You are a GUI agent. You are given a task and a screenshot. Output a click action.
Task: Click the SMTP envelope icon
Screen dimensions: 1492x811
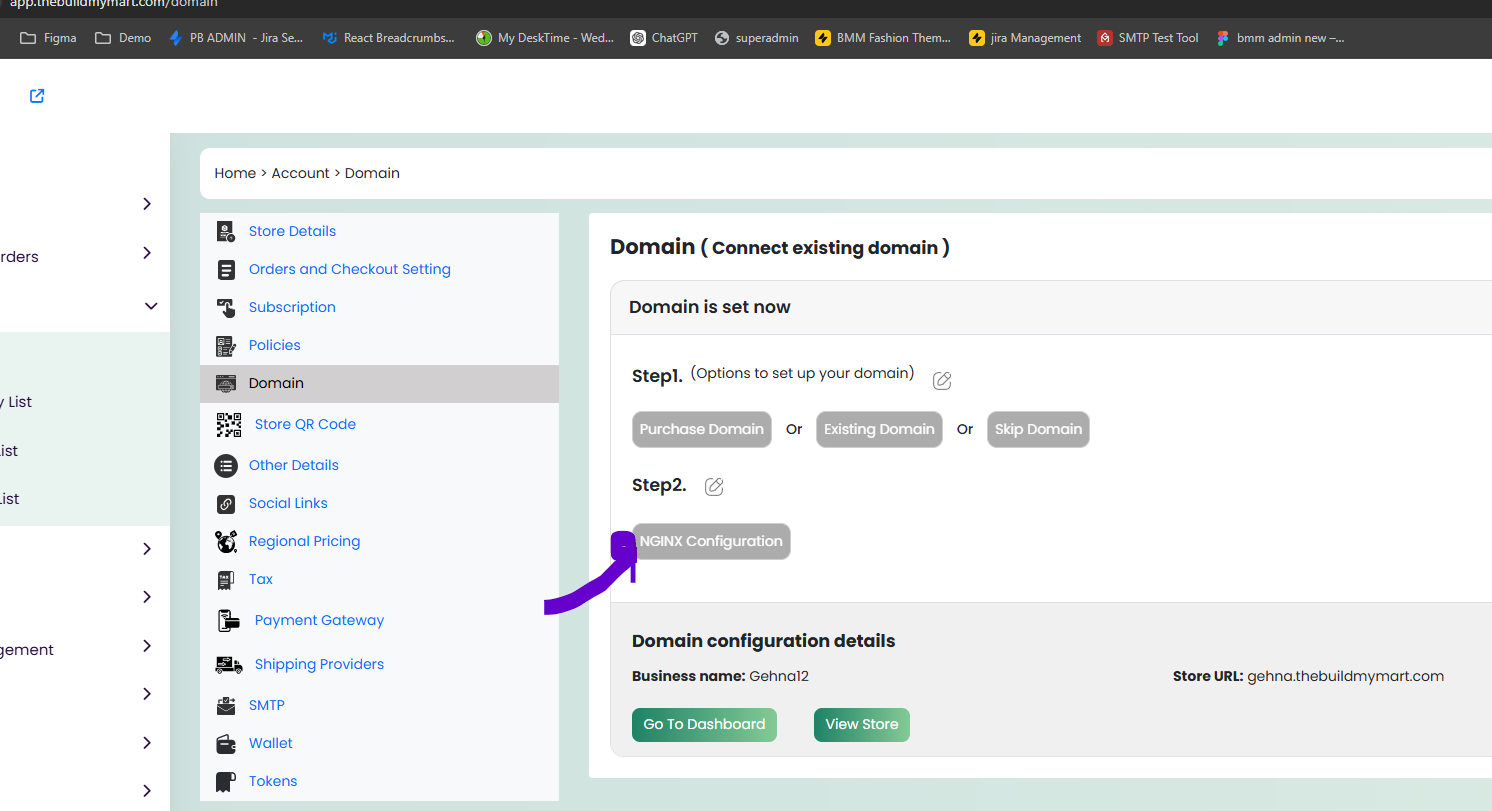click(x=226, y=705)
